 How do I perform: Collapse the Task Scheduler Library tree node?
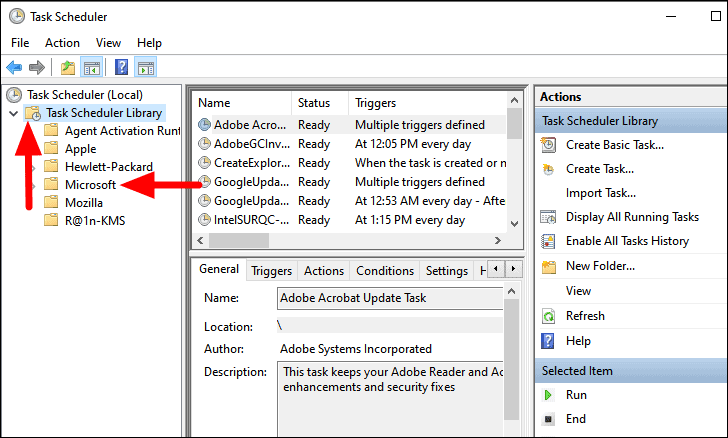[x=13, y=113]
